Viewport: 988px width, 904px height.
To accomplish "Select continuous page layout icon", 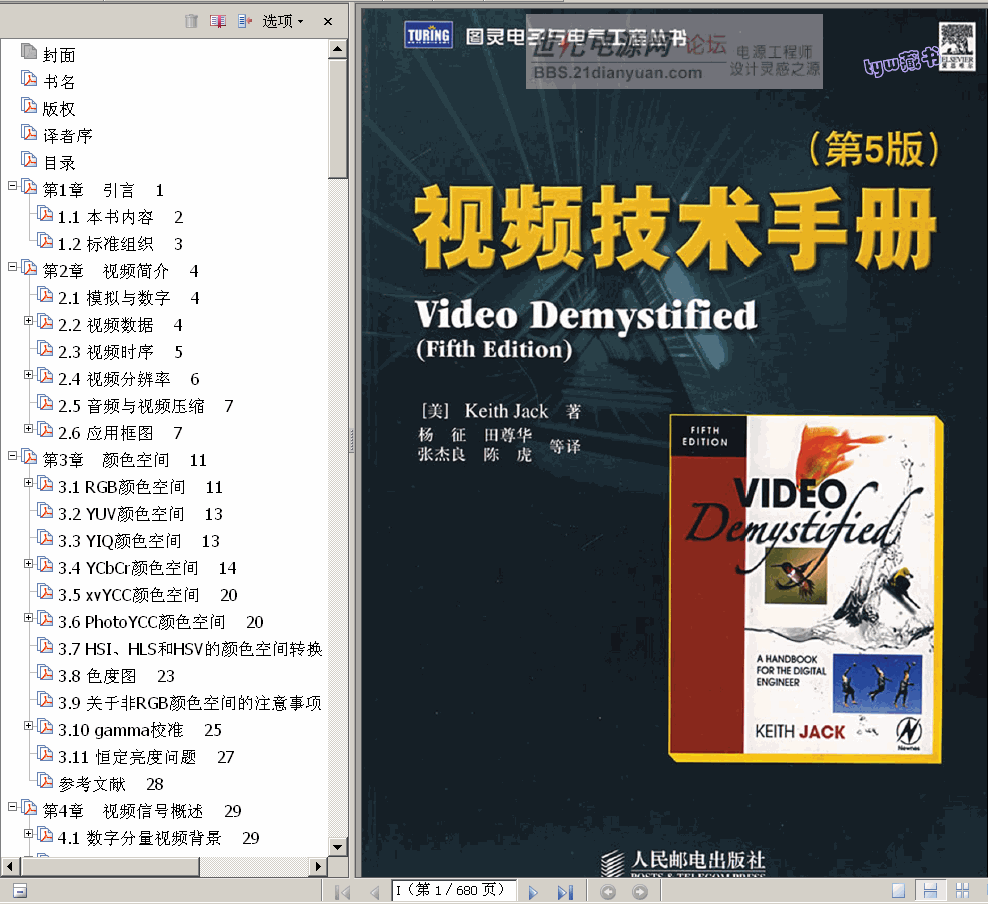I will point(930,891).
